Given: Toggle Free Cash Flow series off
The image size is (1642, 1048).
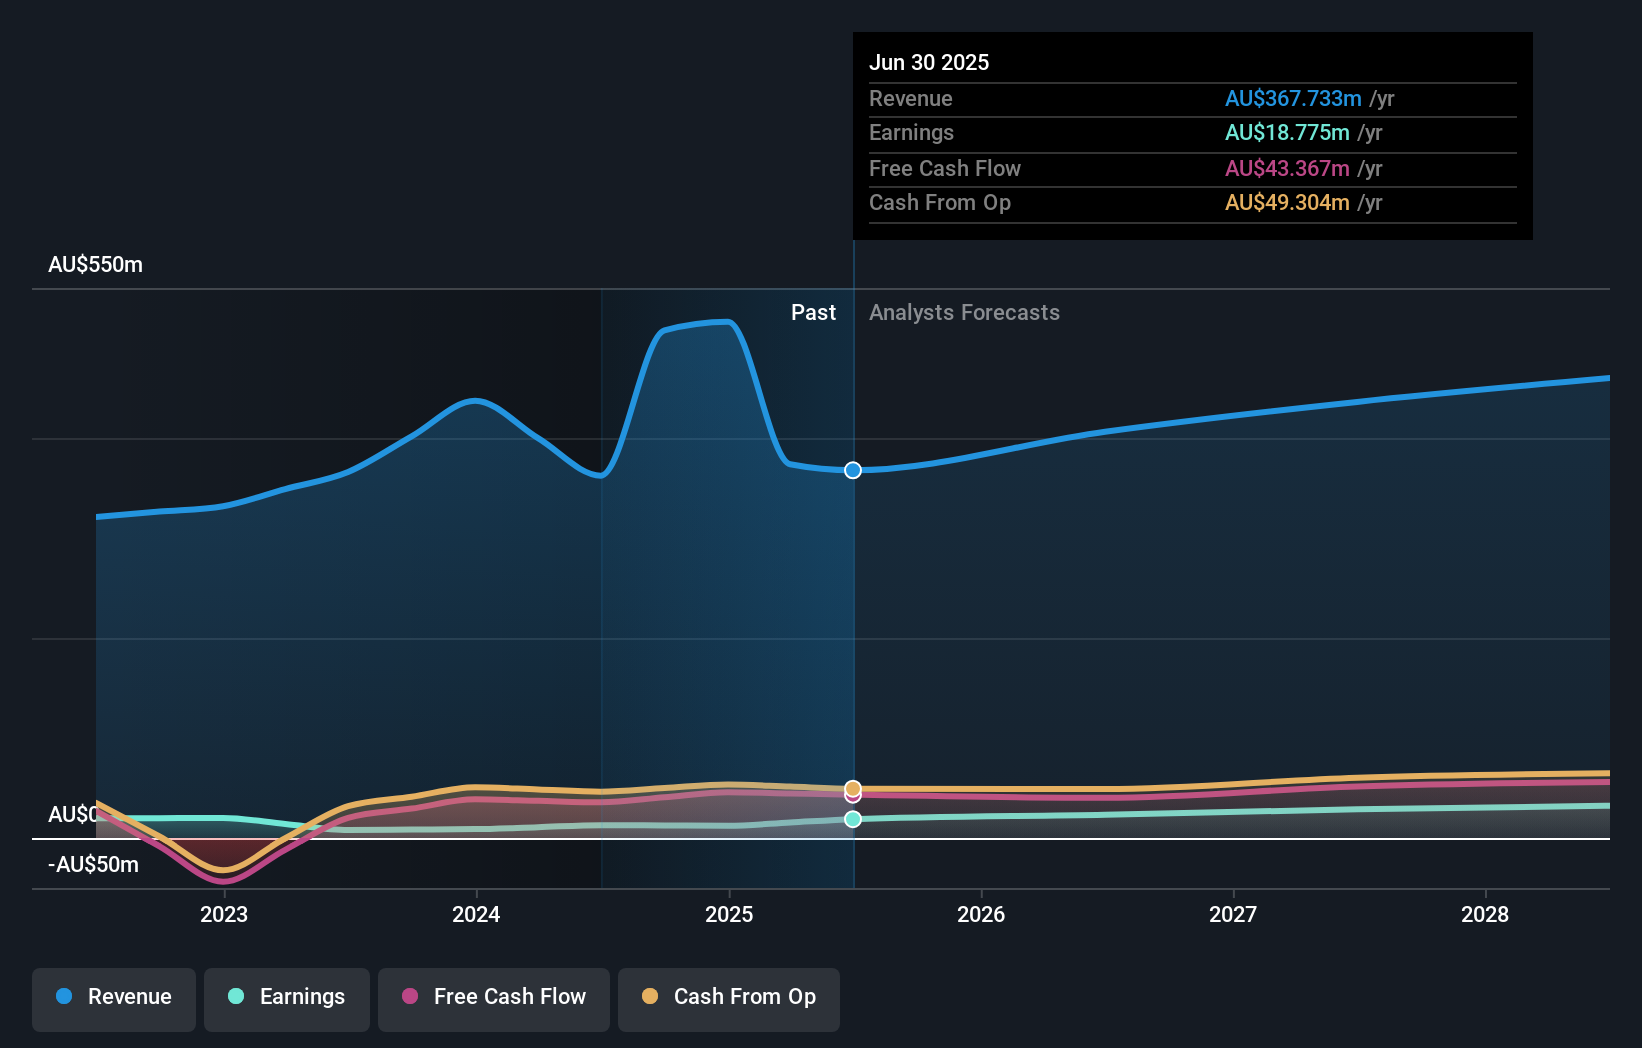Looking at the screenshot, I should click(x=493, y=997).
